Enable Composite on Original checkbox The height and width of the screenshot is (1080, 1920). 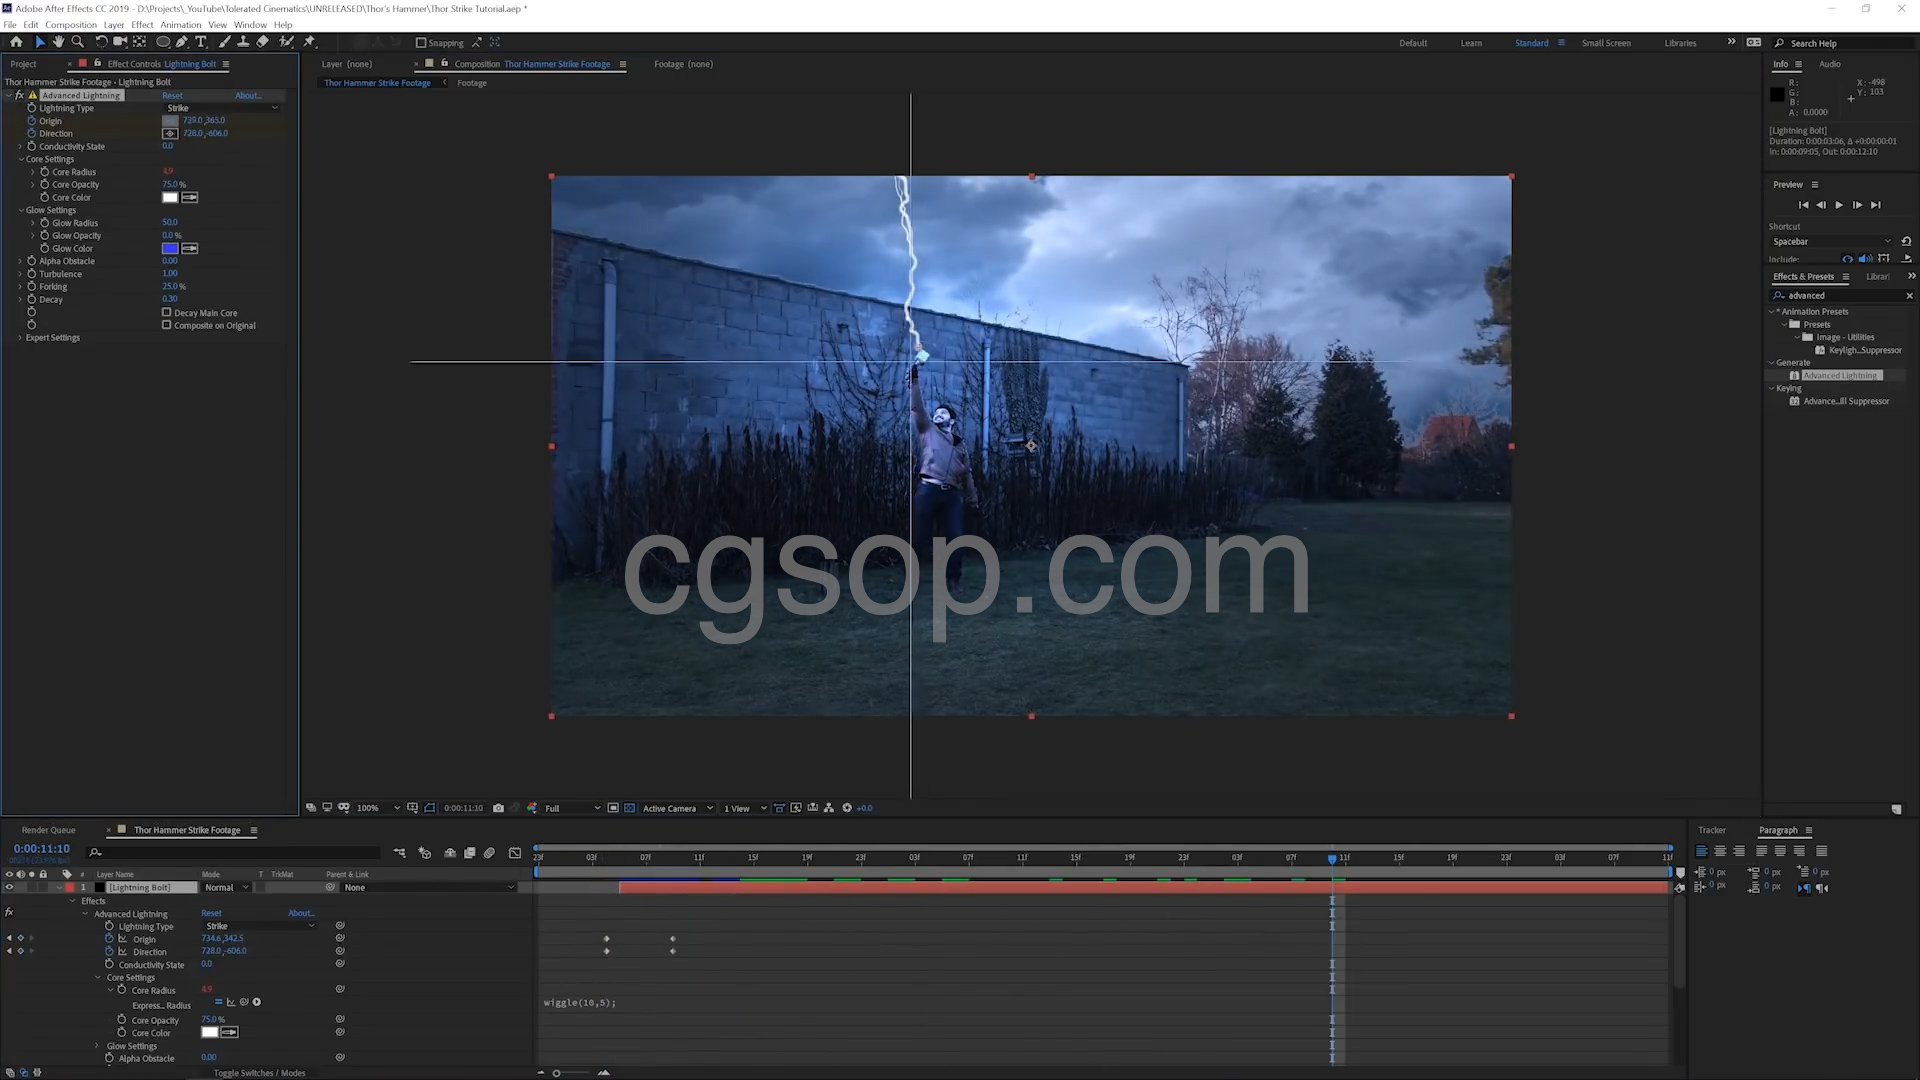point(167,325)
